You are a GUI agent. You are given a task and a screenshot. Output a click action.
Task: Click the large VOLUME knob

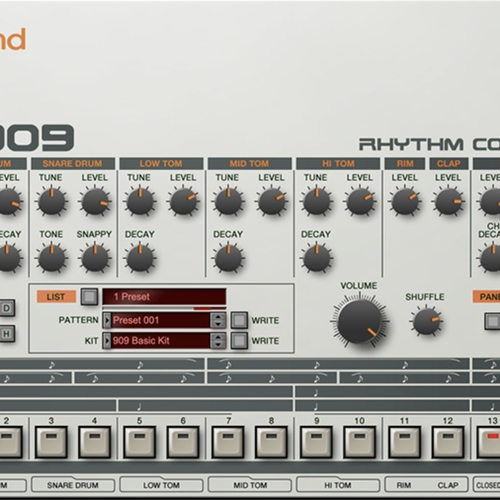click(x=359, y=322)
